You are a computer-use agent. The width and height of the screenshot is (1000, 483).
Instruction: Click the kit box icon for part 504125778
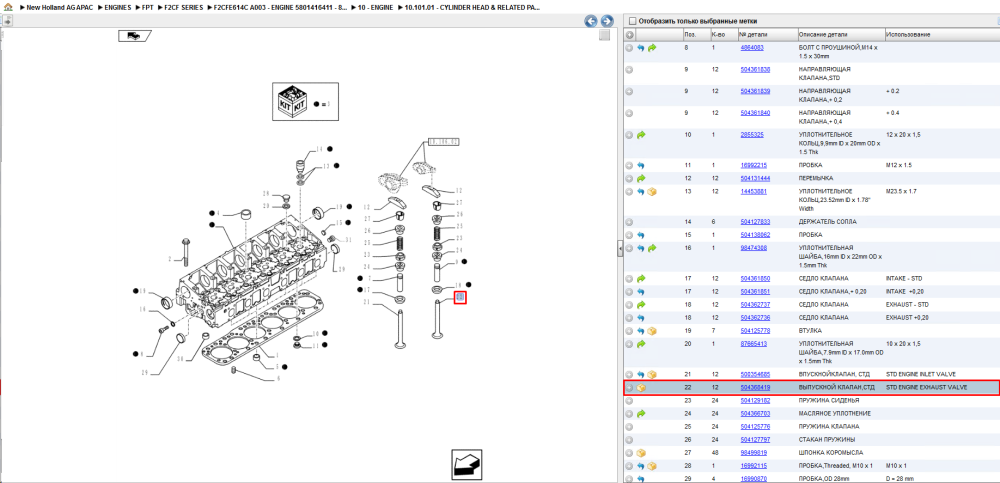pos(652,331)
